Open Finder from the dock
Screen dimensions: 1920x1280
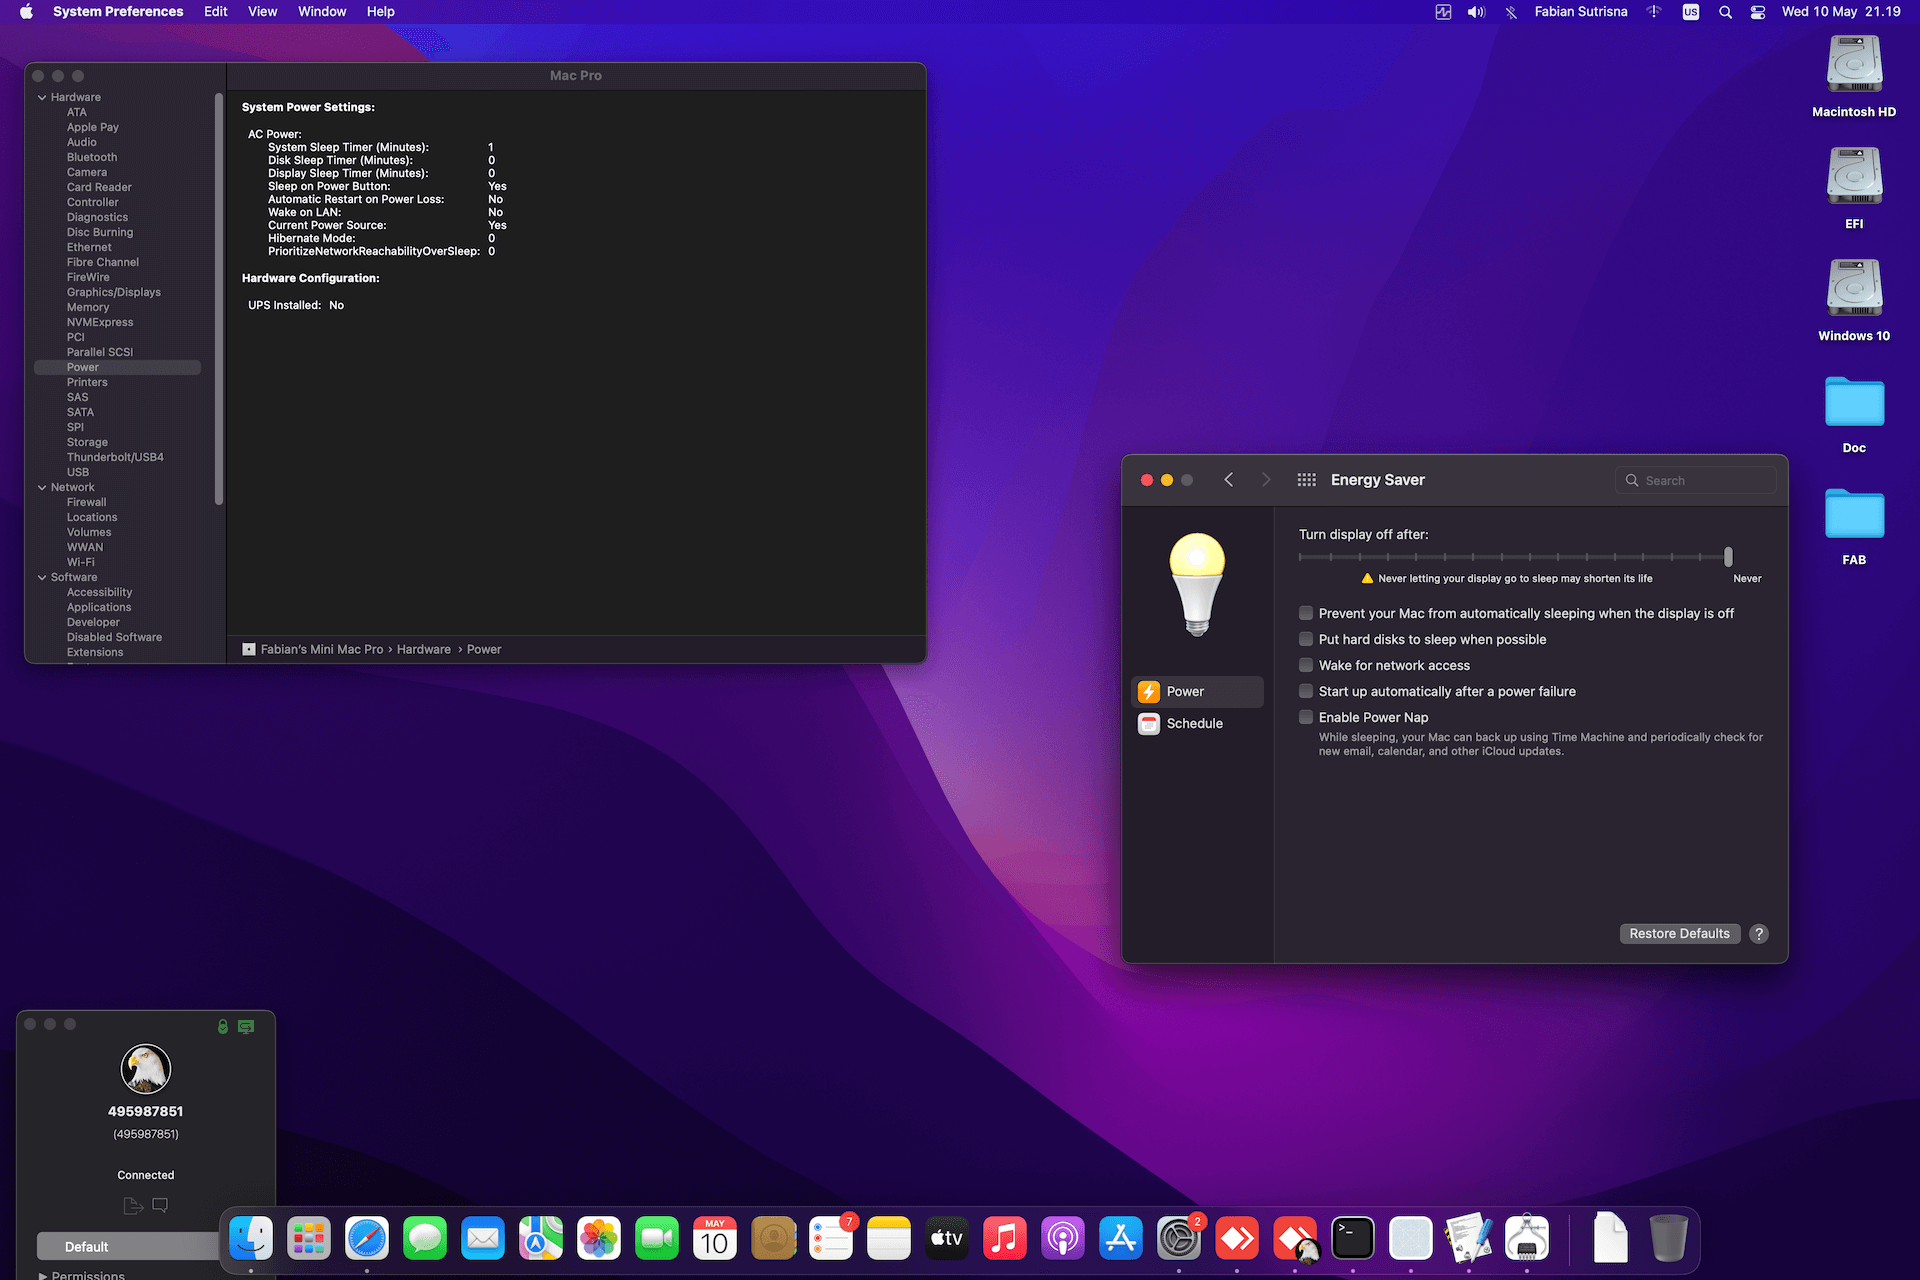[x=251, y=1239]
